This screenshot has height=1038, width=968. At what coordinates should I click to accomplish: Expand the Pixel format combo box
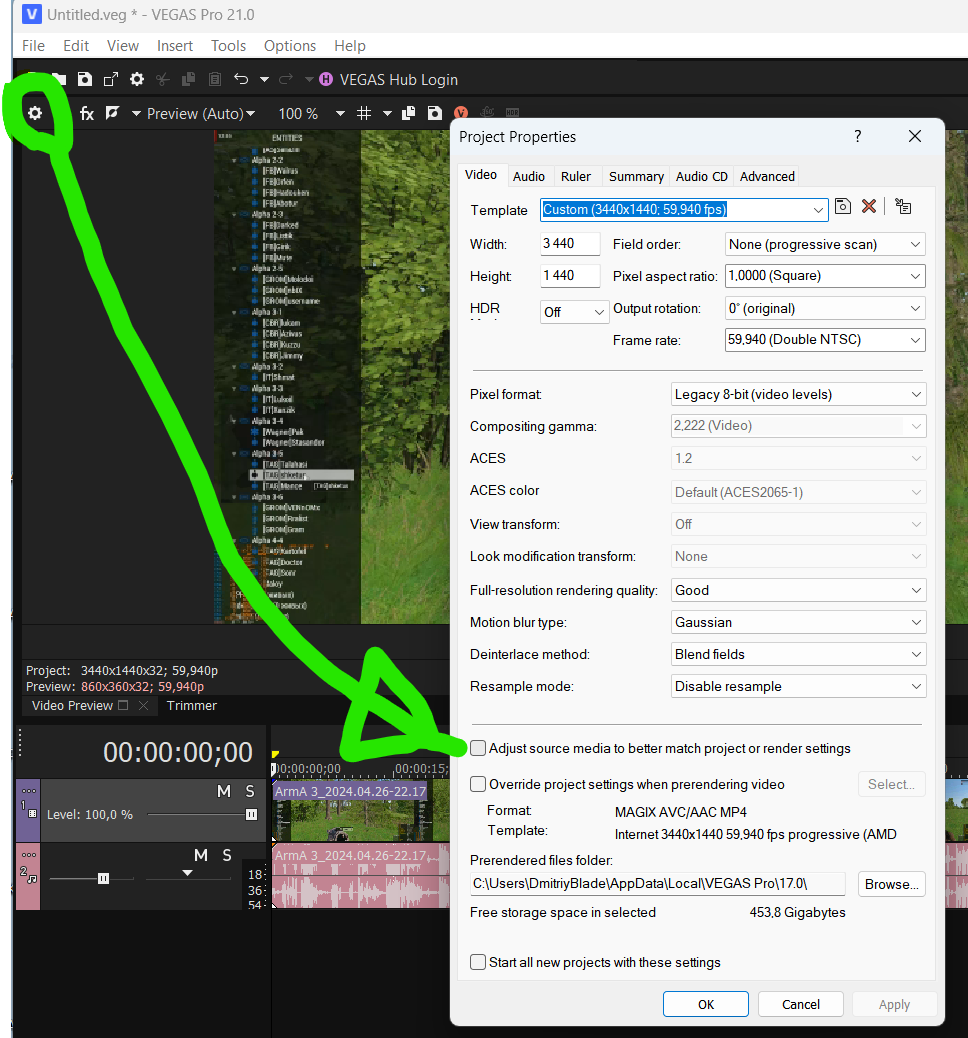coord(799,395)
